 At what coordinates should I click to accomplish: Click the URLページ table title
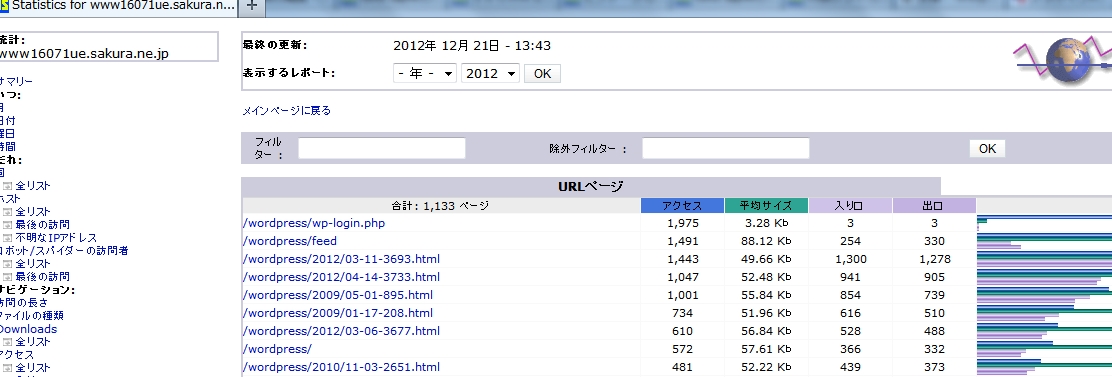(591, 187)
